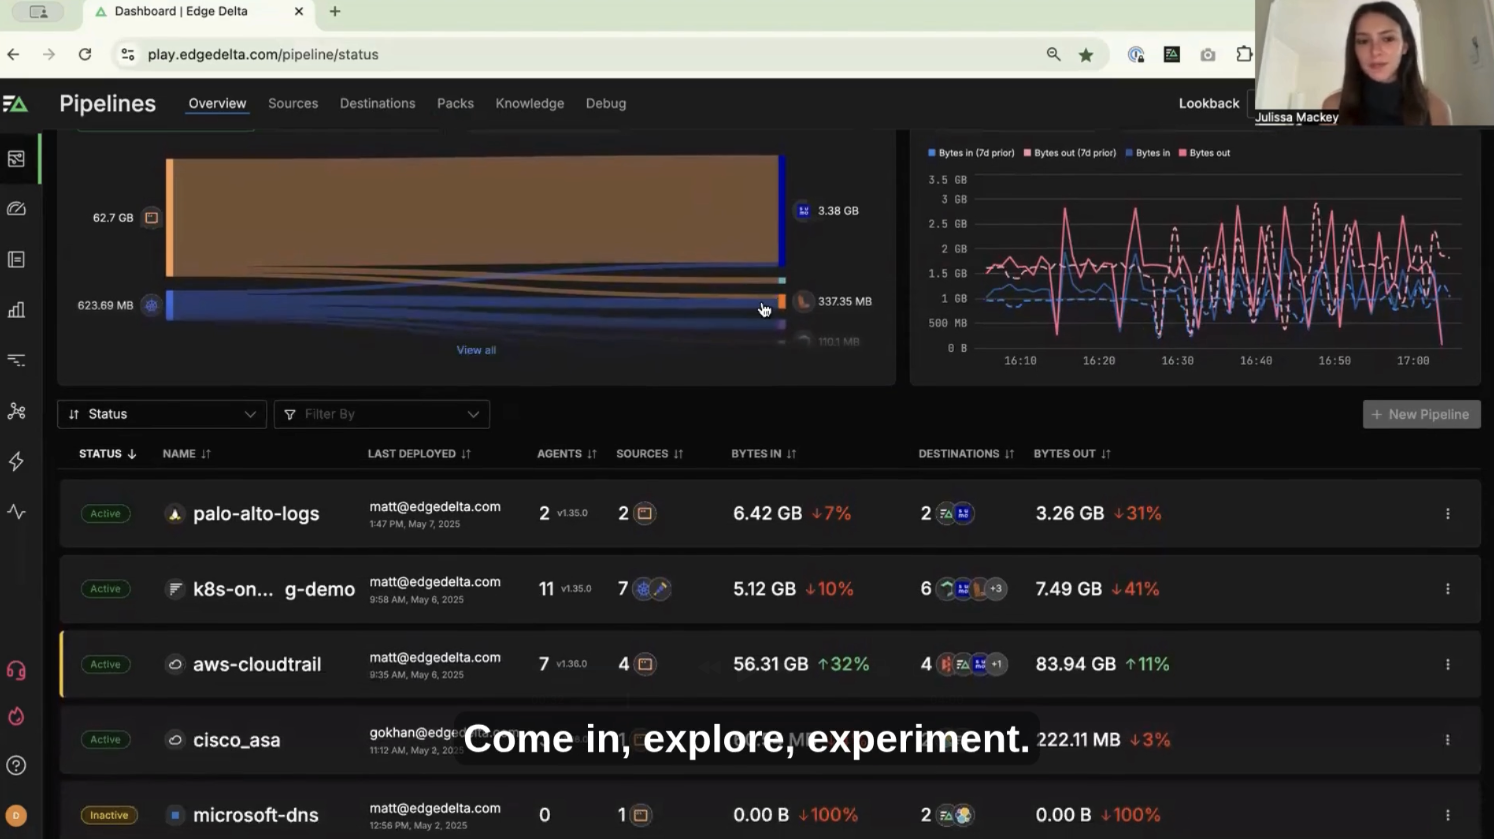
Task: Click the New Pipeline button
Action: 1421,413
